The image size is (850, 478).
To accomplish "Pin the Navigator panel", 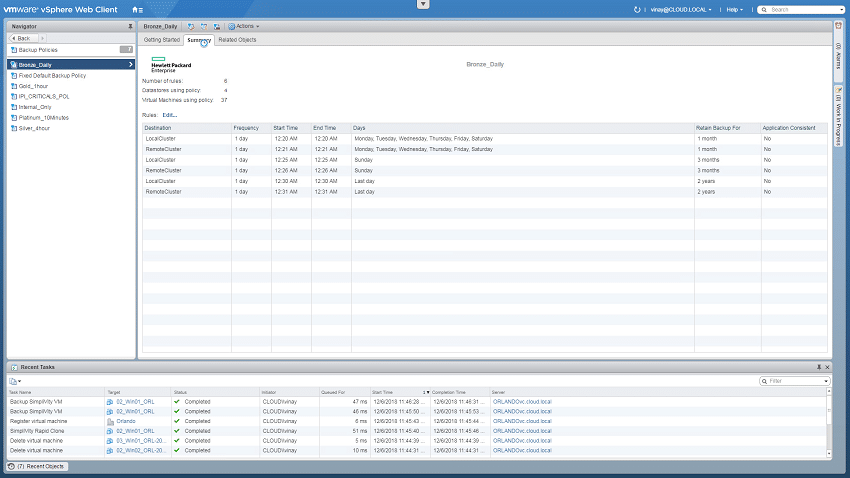I will (x=130, y=26).
